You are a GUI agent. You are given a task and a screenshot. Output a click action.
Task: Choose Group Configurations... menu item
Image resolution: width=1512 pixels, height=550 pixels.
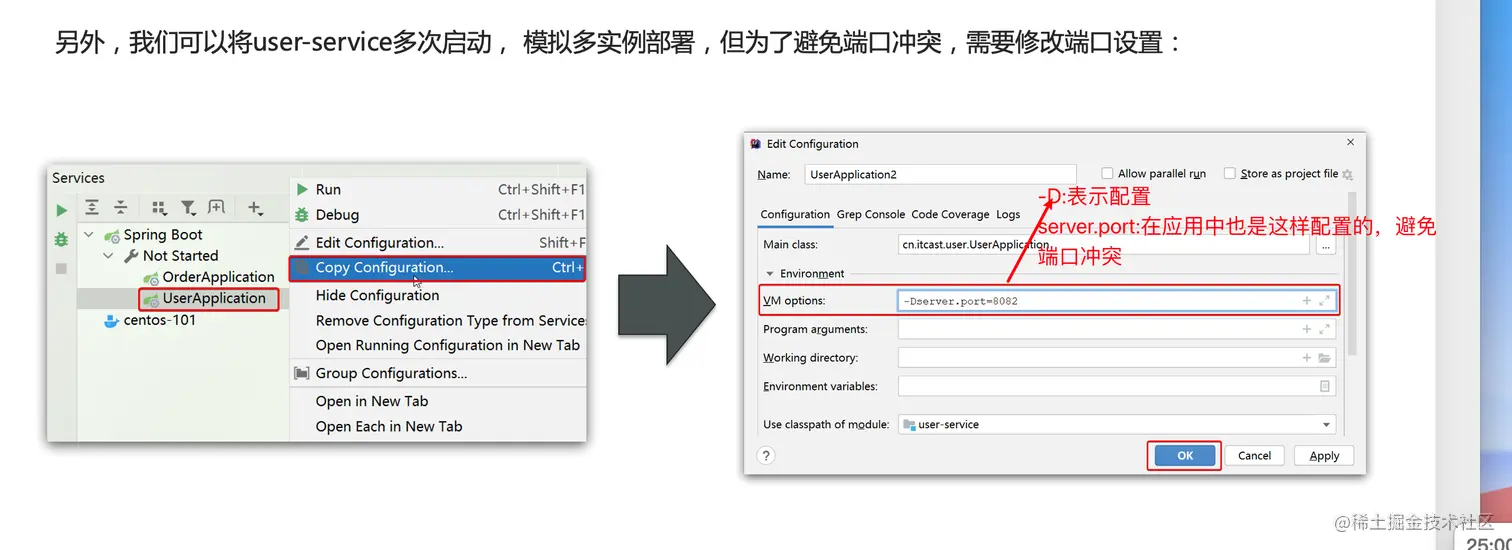click(438, 373)
